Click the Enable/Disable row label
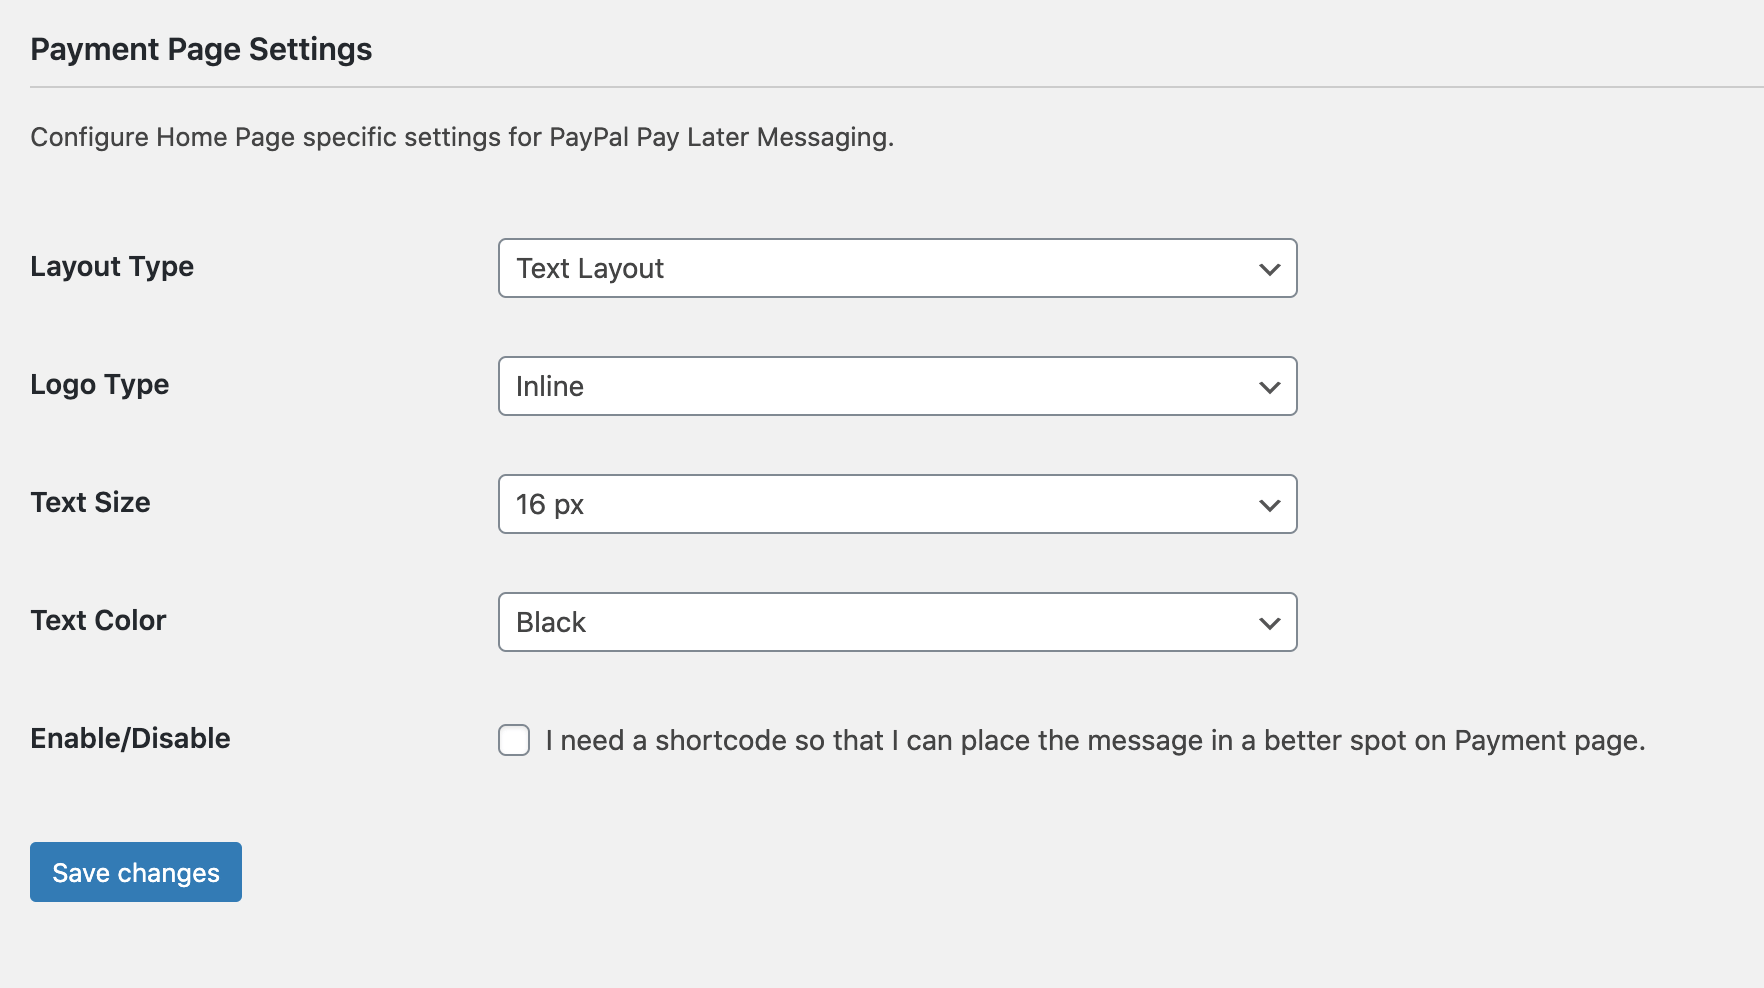Image resolution: width=1764 pixels, height=988 pixels. coord(130,738)
